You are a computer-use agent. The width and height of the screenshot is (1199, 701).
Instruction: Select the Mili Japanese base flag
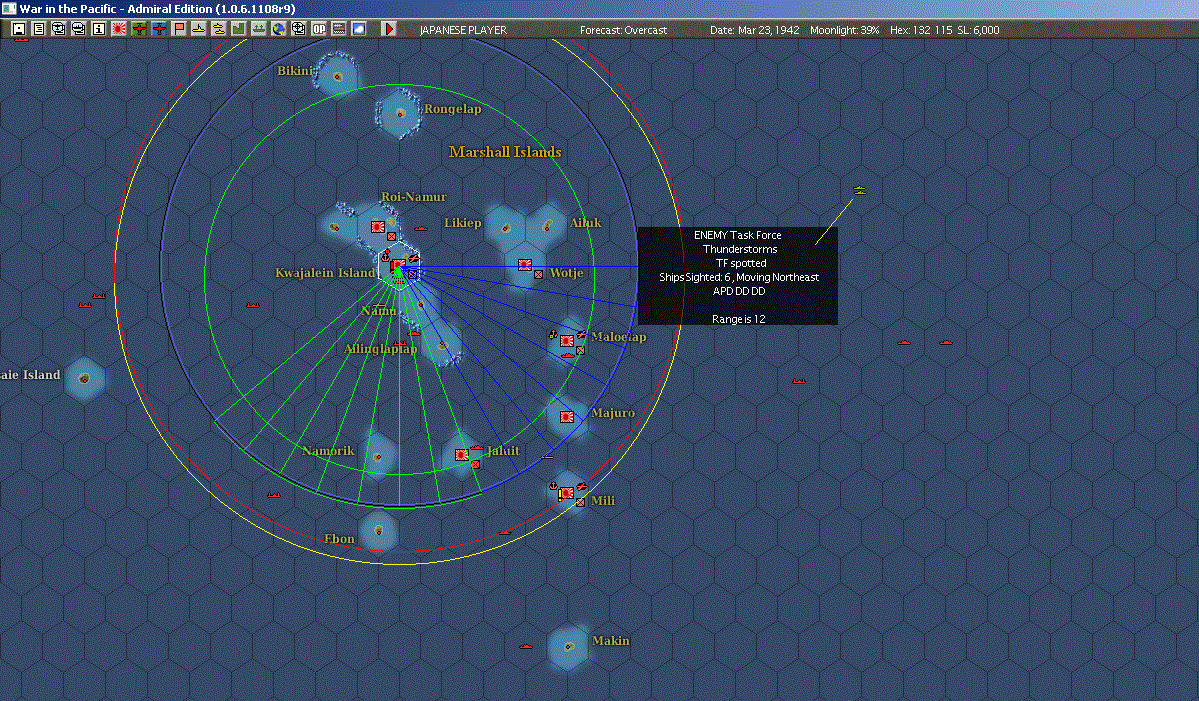click(567, 493)
